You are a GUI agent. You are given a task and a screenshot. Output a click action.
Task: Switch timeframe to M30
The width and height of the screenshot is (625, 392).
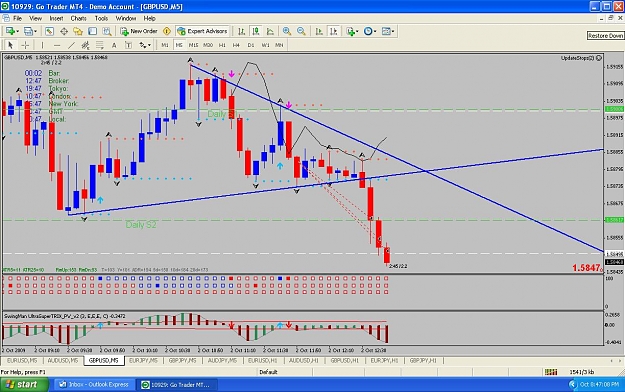point(208,45)
